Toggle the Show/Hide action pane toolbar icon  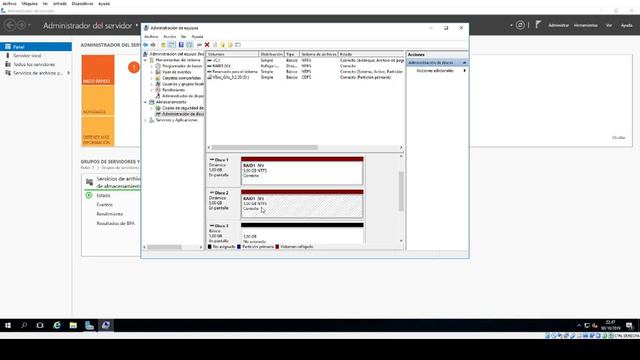pyautogui.click(x=190, y=45)
